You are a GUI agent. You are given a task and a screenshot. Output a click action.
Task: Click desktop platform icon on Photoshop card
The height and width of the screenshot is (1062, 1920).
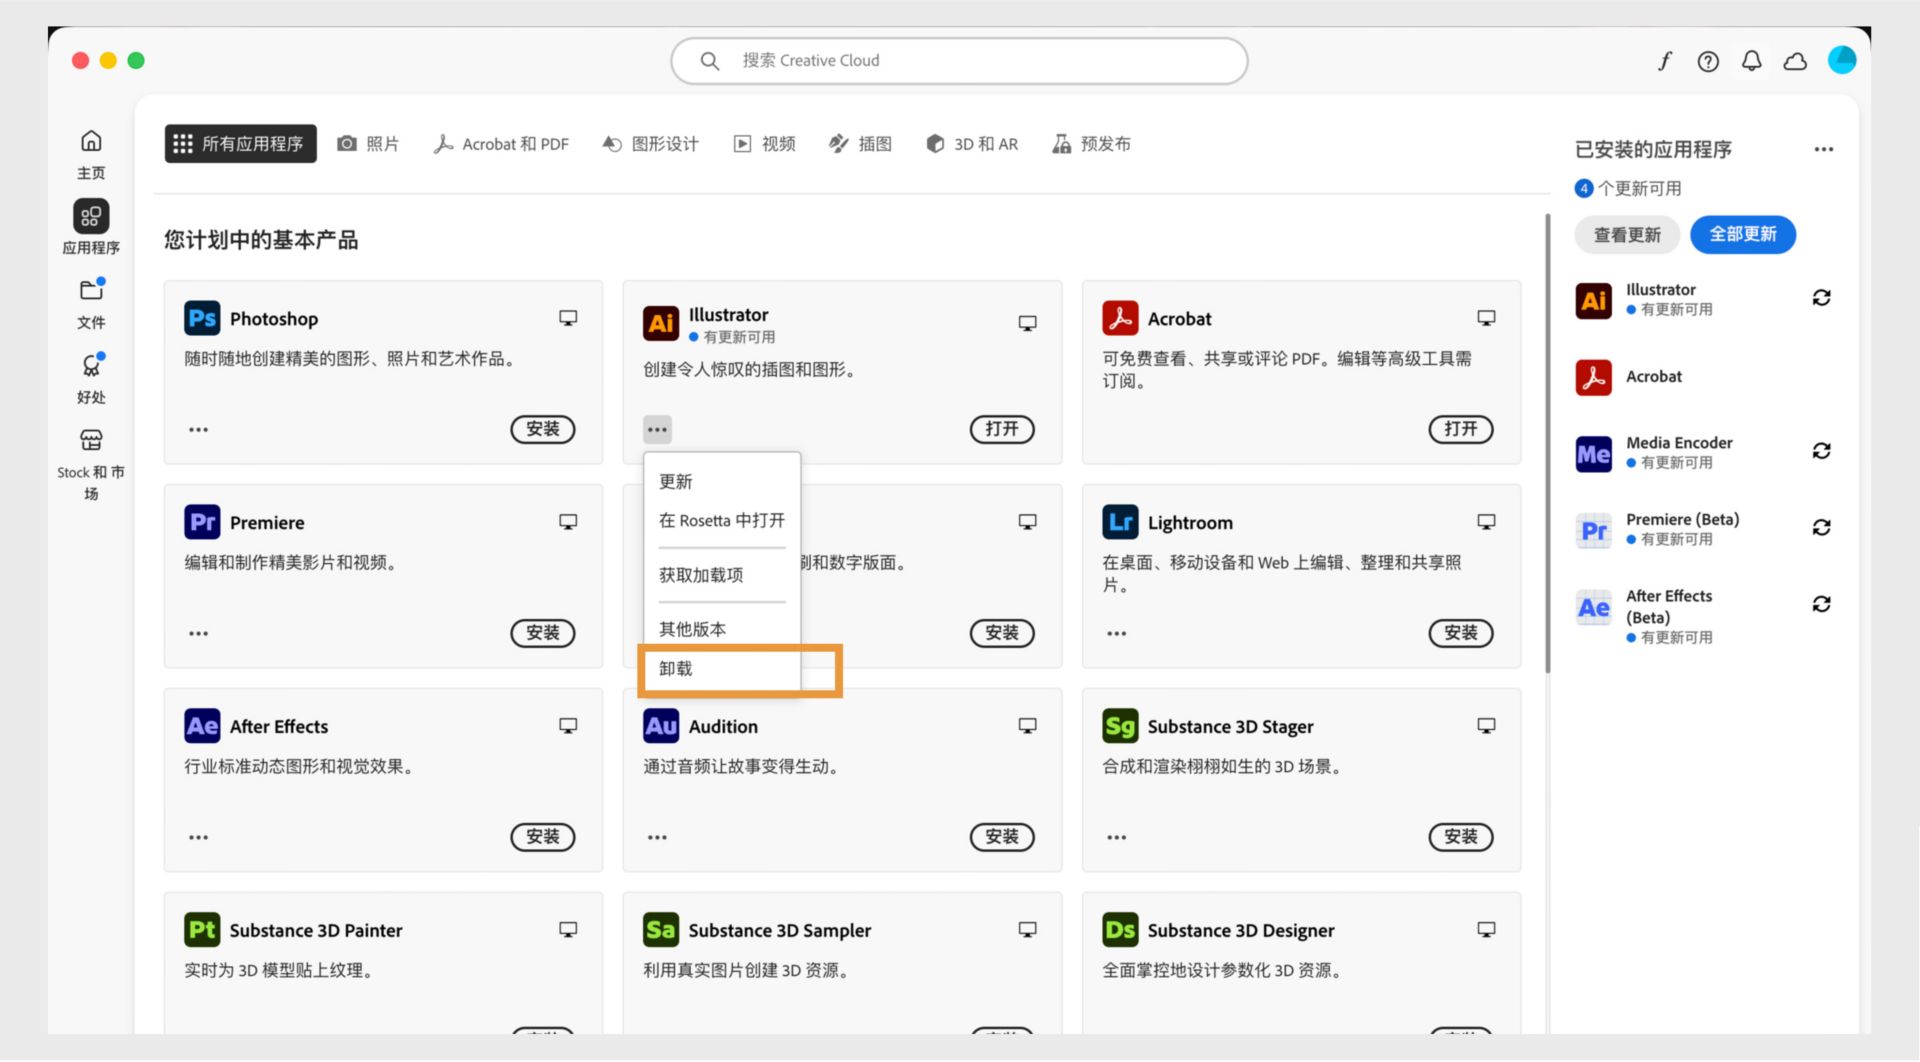coord(568,318)
